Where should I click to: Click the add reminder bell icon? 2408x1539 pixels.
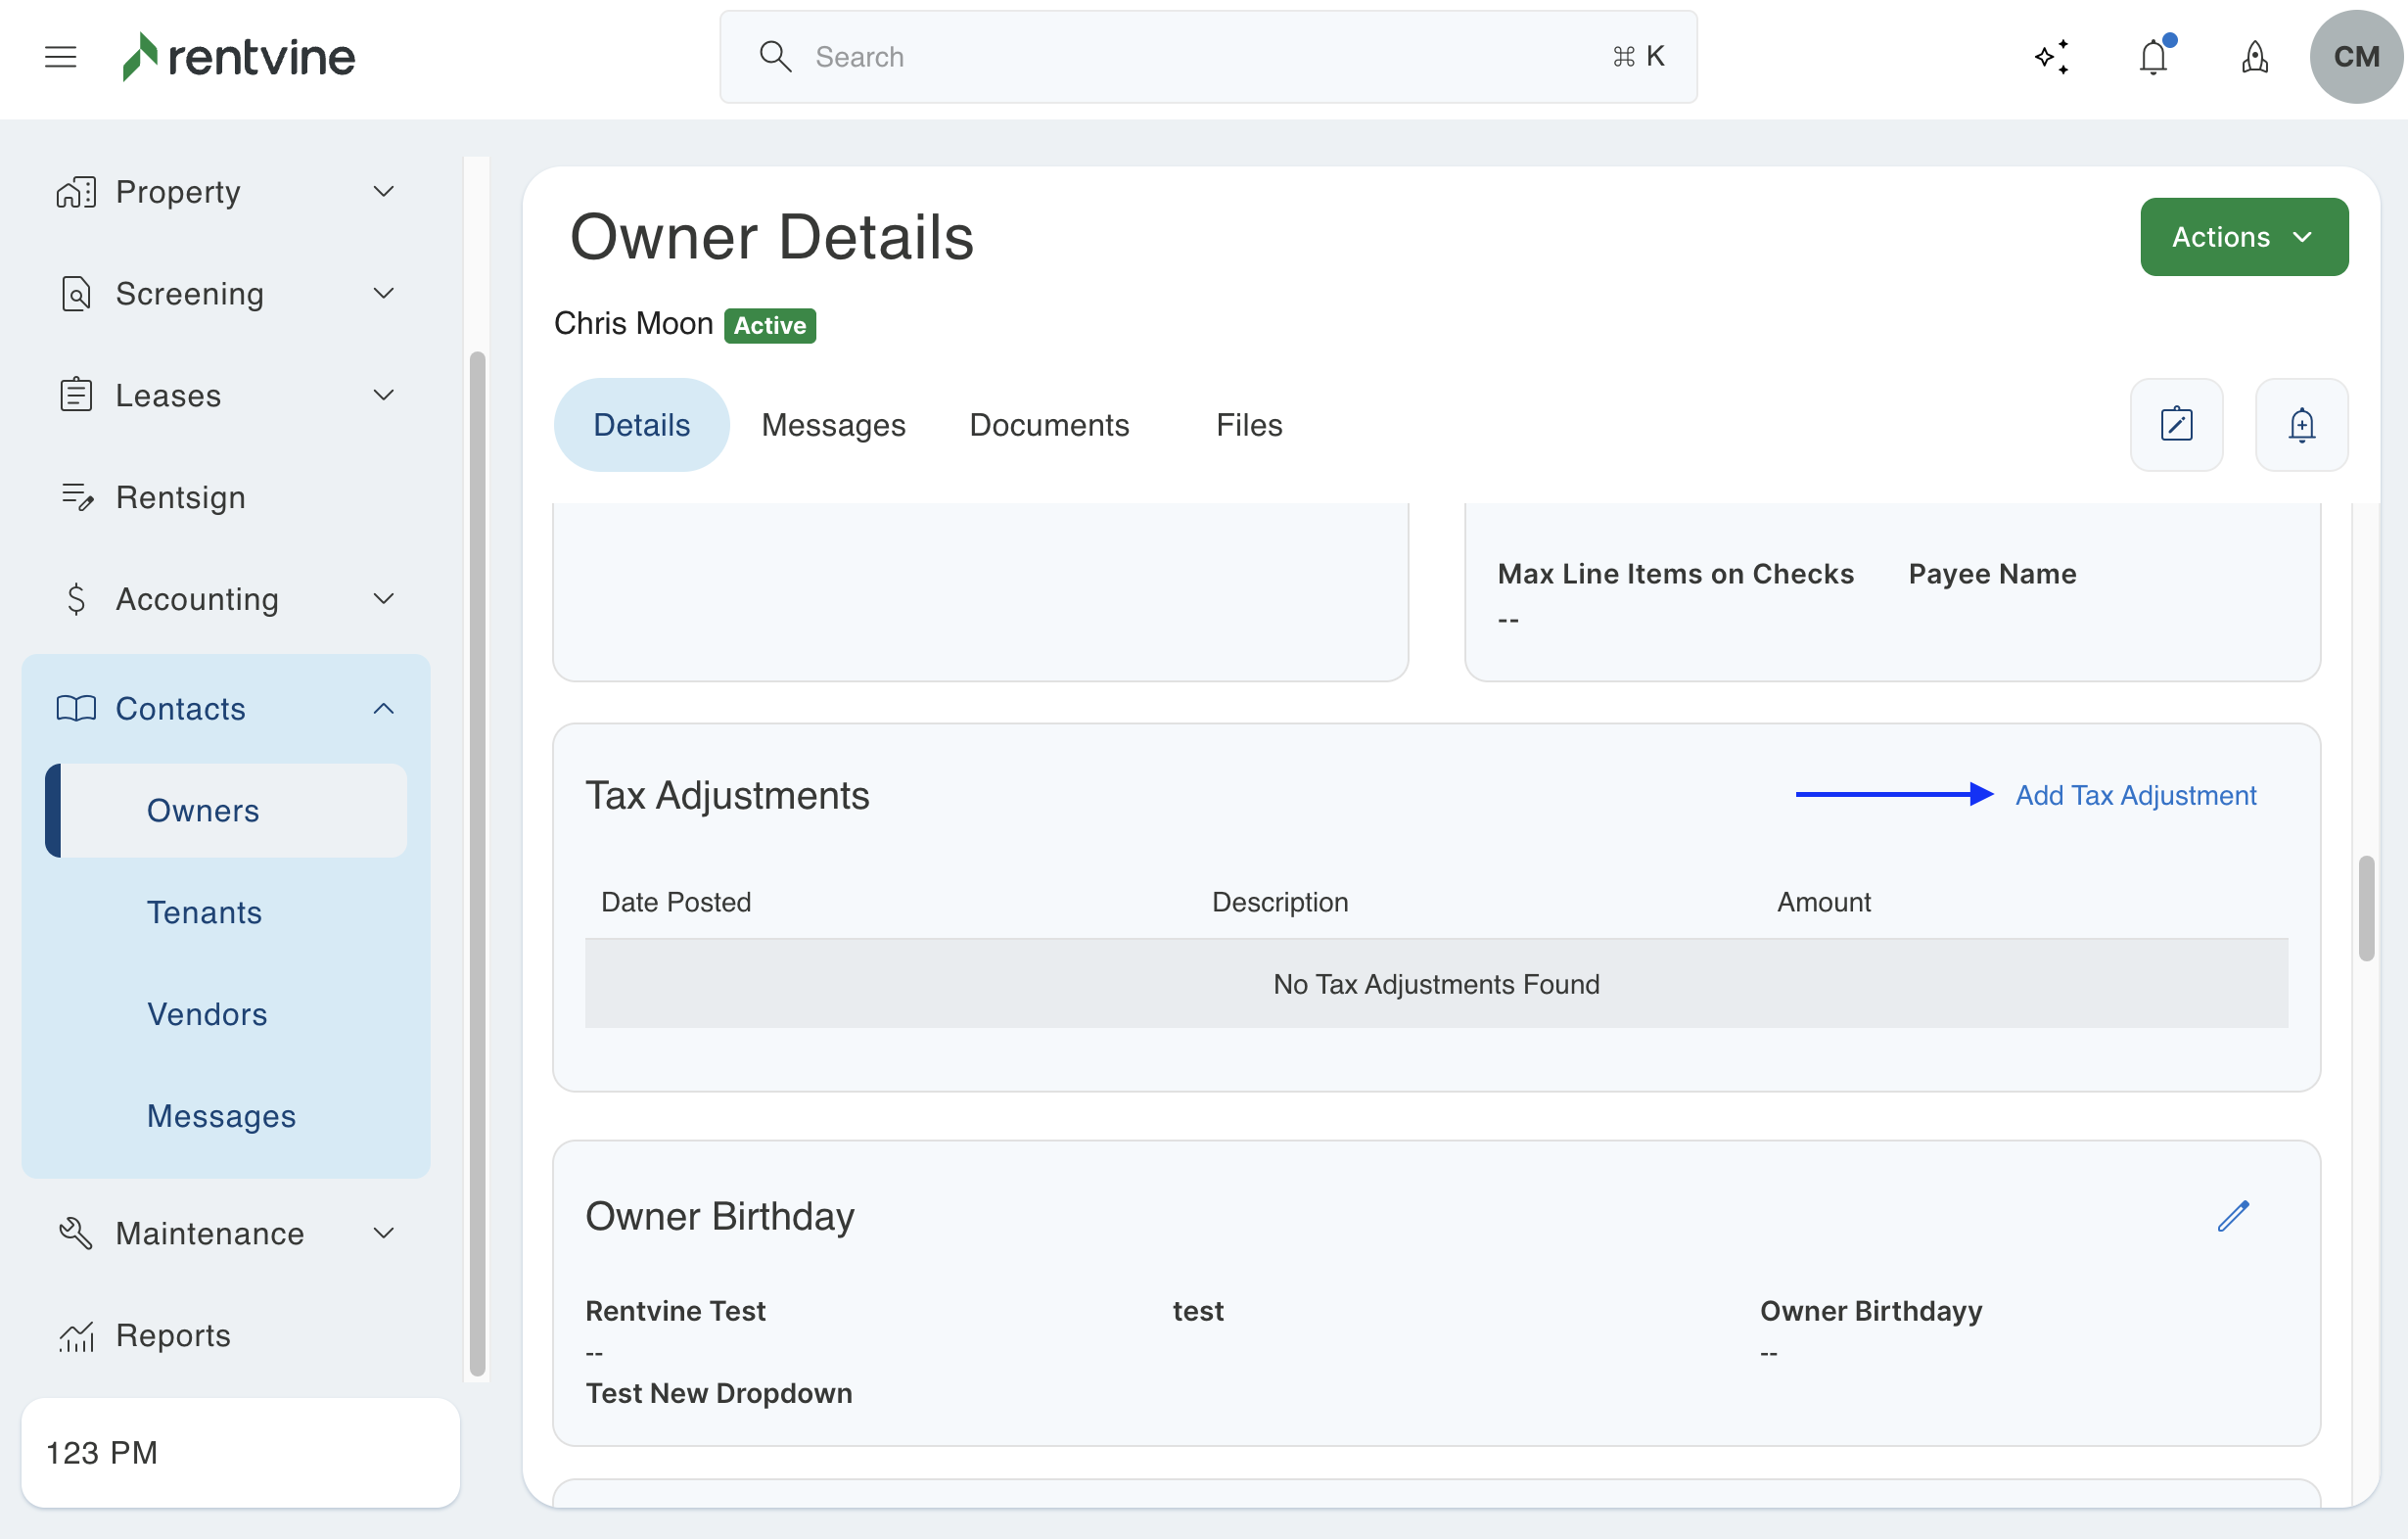pyautogui.click(x=2301, y=425)
